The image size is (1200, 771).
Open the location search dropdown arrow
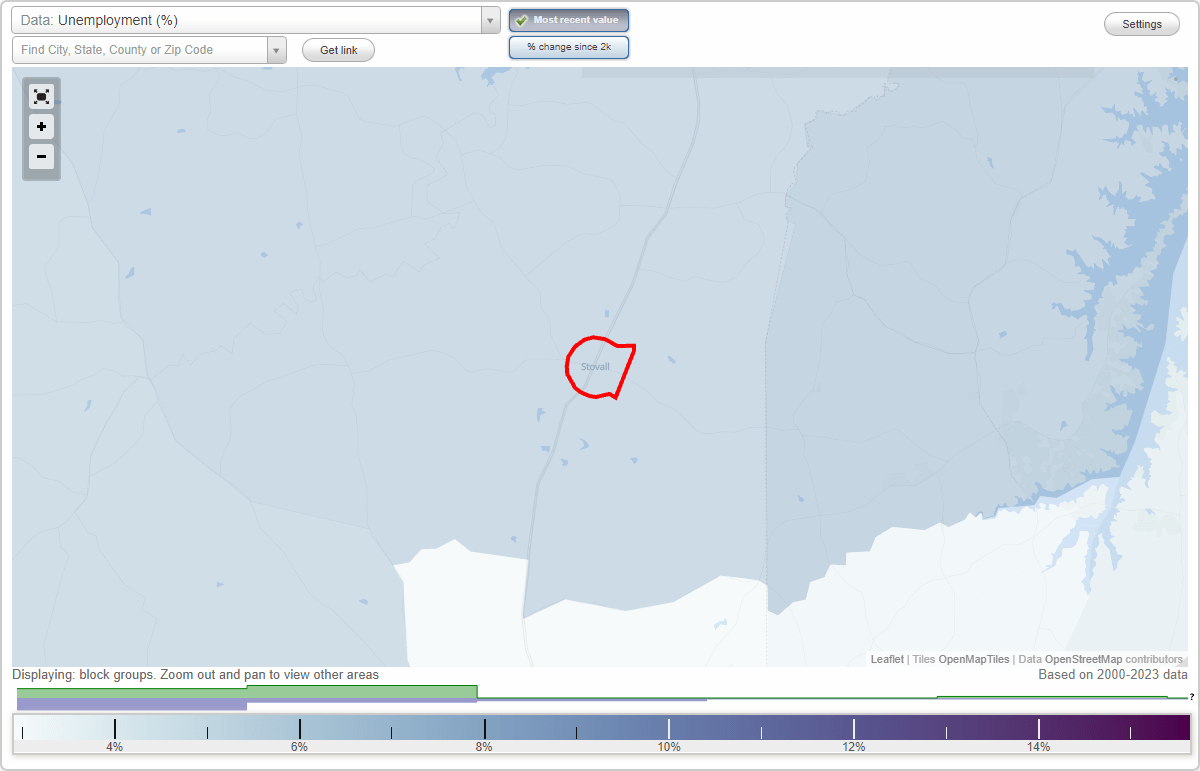277,50
